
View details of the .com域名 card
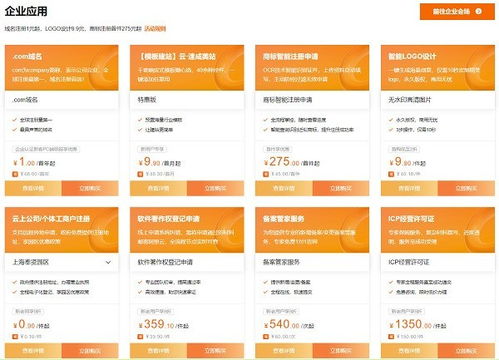(x=33, y=188)
